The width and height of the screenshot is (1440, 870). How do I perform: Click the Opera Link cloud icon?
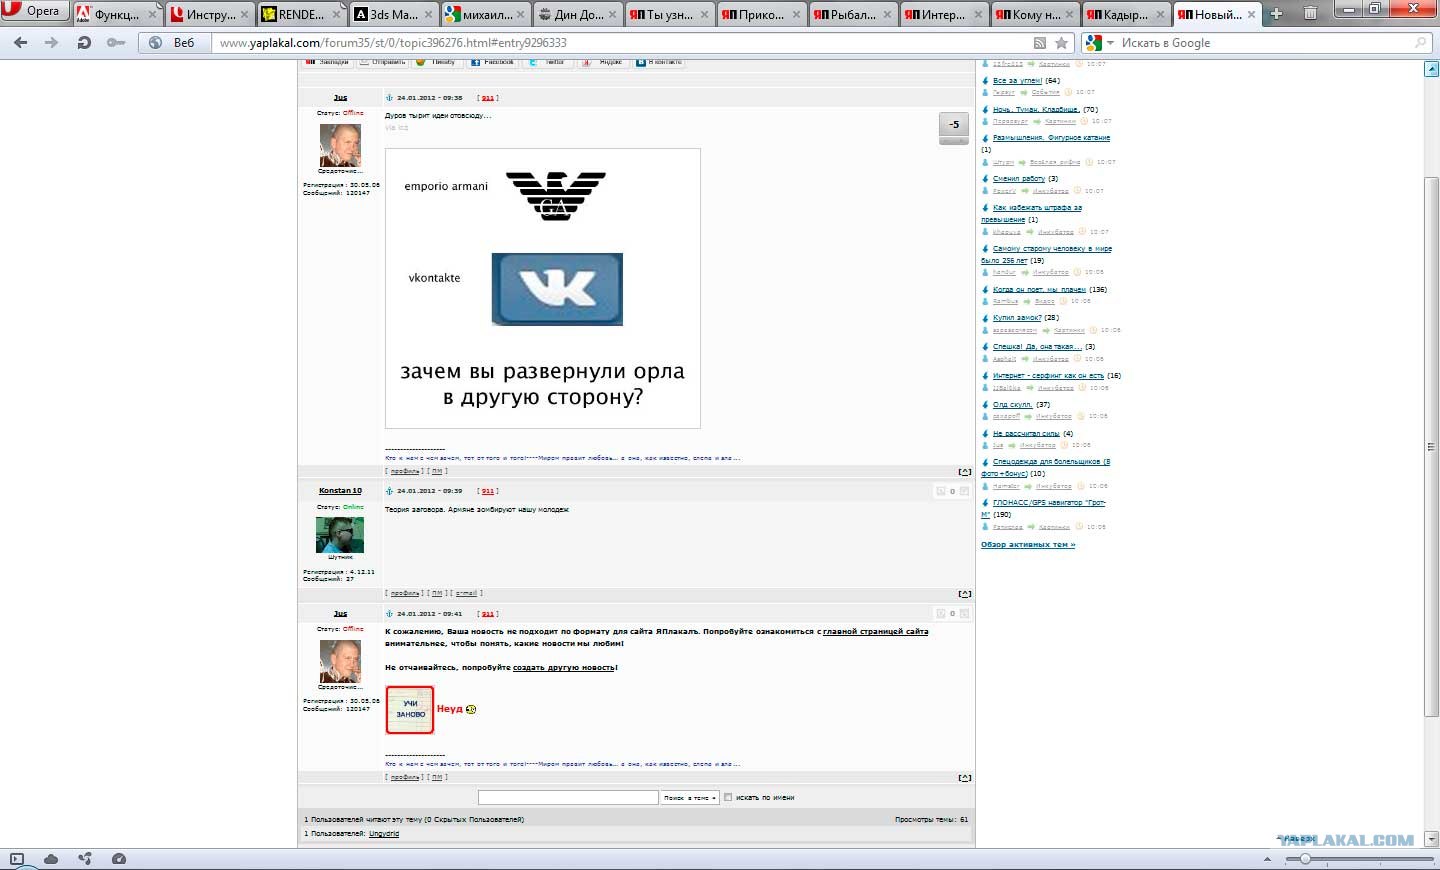point(51,859)
